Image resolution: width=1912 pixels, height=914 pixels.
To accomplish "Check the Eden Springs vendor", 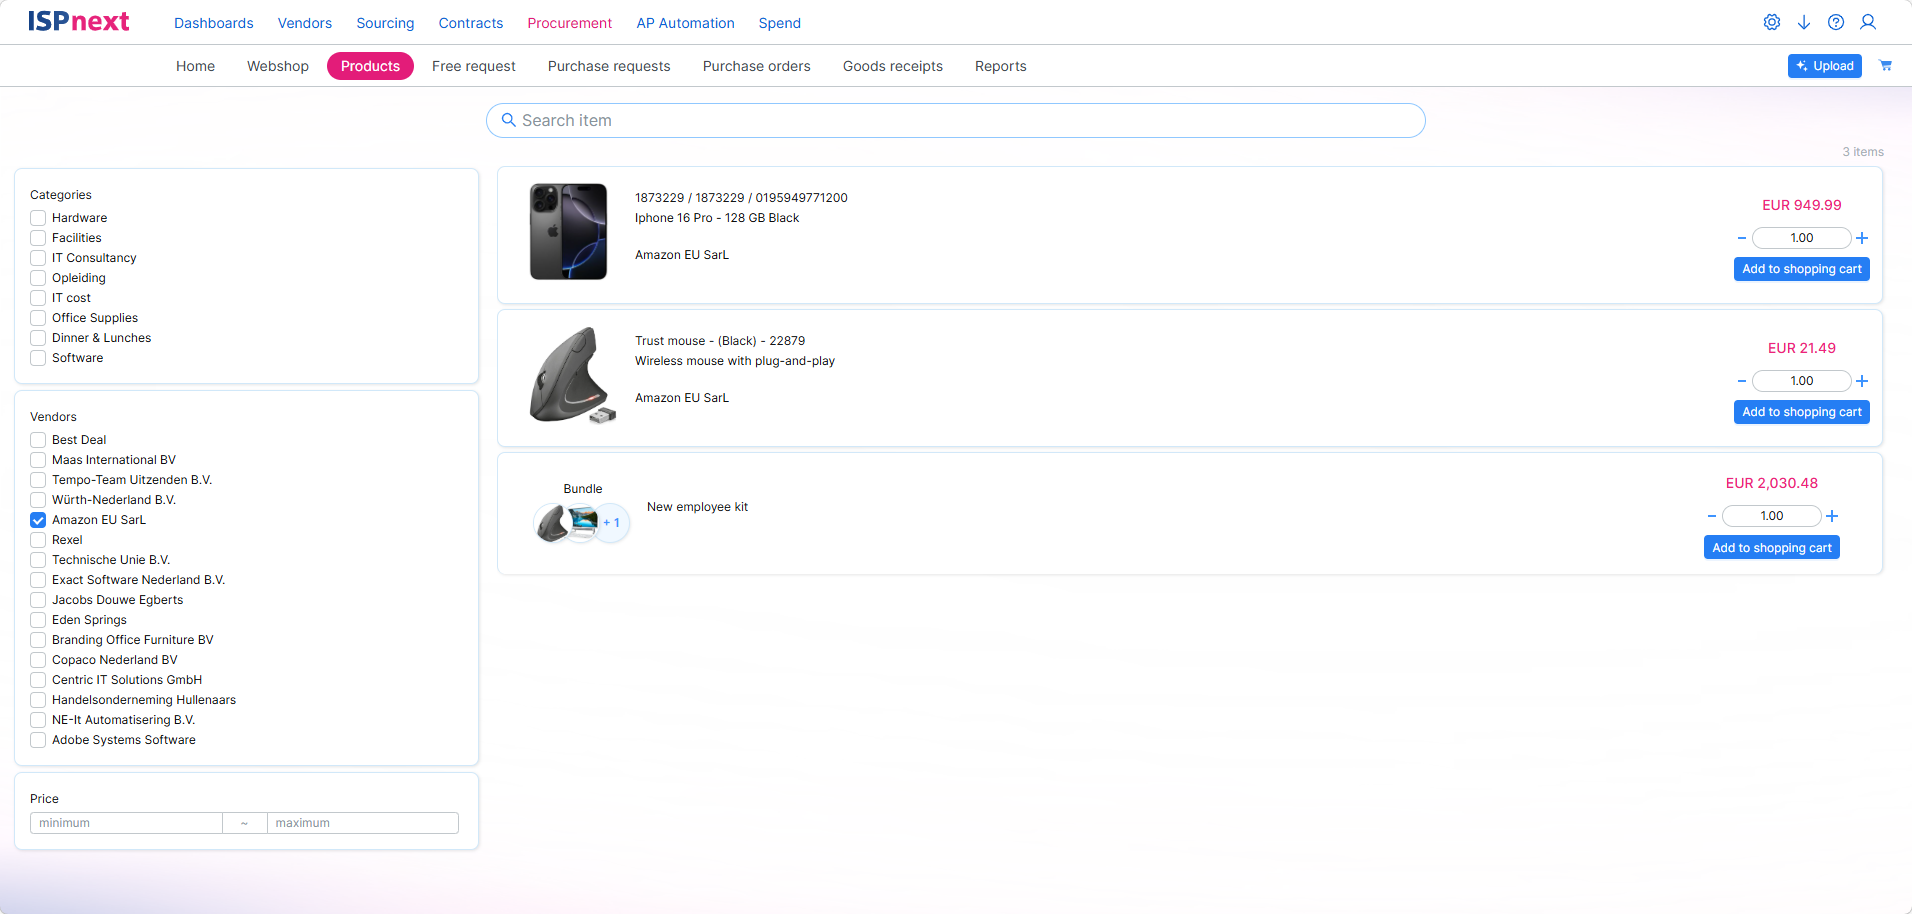I will pos(38,620).
